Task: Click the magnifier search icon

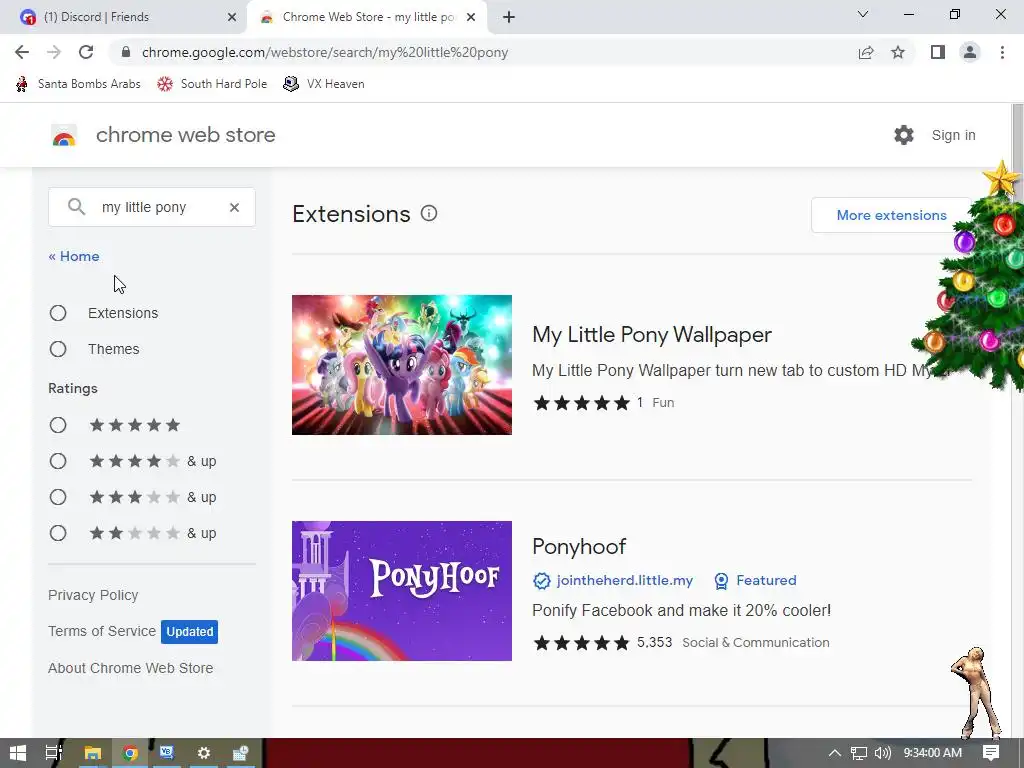Action: coord(76,207)
